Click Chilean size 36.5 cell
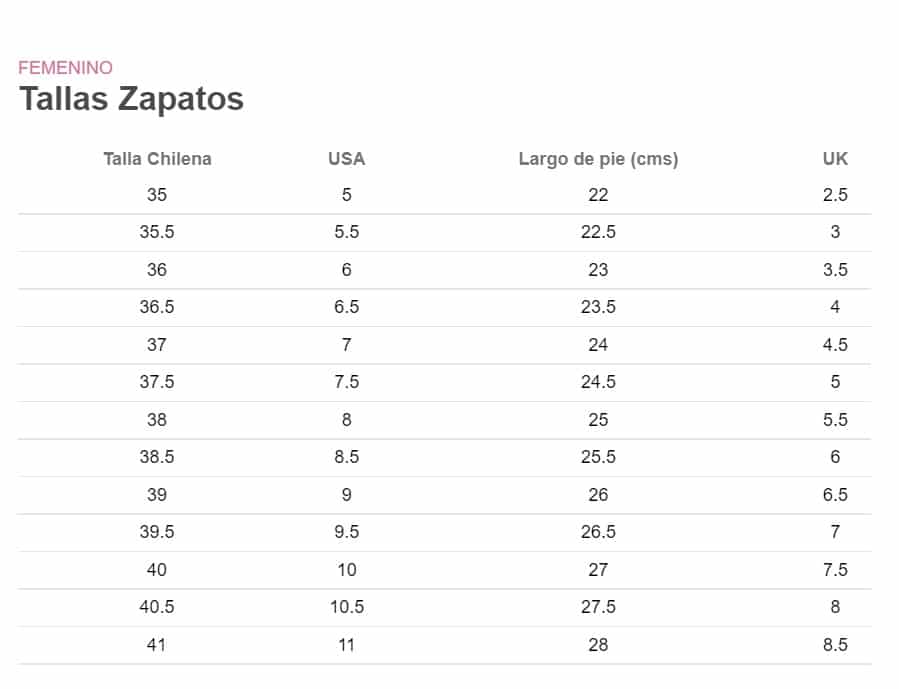The width and height of the screenshot is (899, 689). 157,307
